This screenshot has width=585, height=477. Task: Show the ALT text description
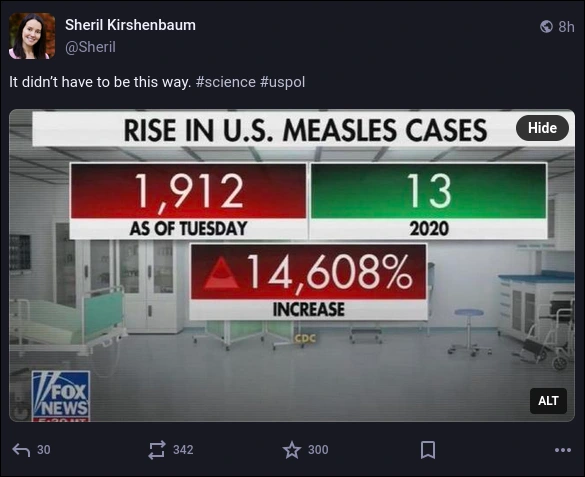pyautogui.click(x=548, y=401)
